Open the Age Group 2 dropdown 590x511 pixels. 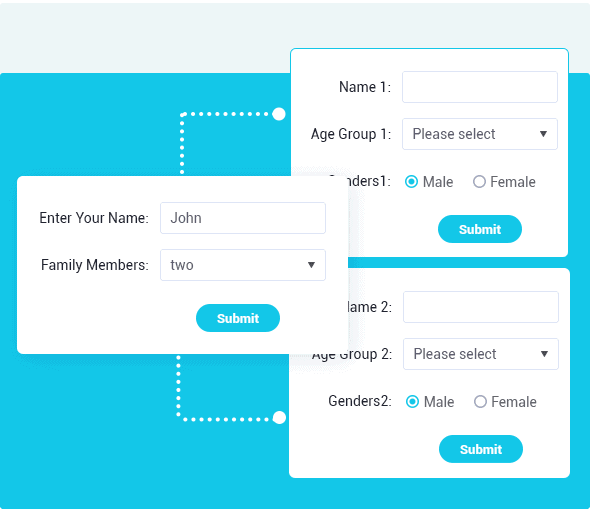[481, 354]
